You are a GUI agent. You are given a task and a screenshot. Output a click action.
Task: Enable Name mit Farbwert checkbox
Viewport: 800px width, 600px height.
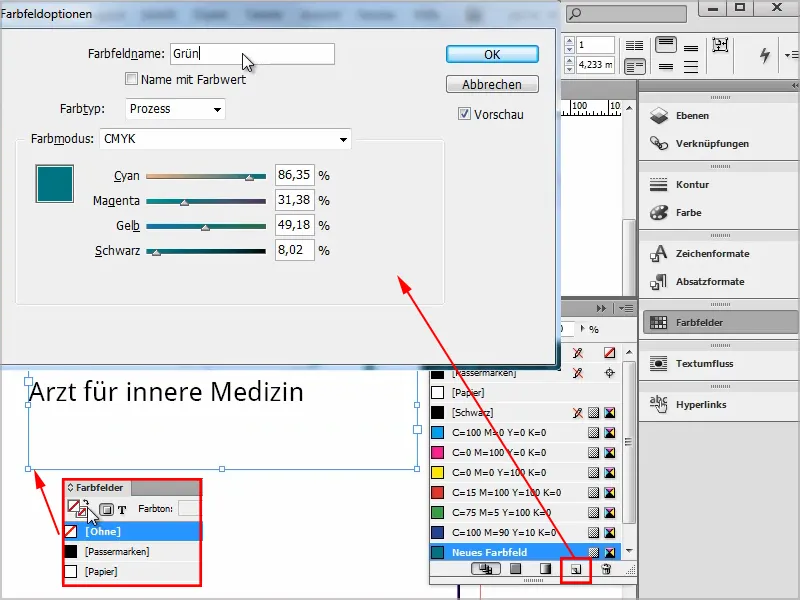pos(132,79)
